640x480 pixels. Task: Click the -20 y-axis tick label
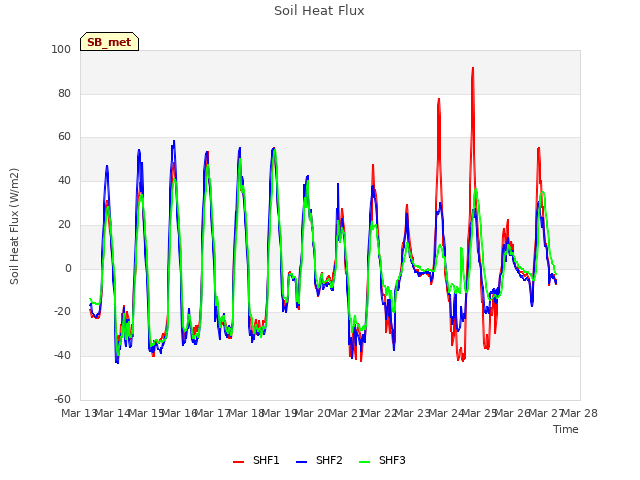coord(62,311)
